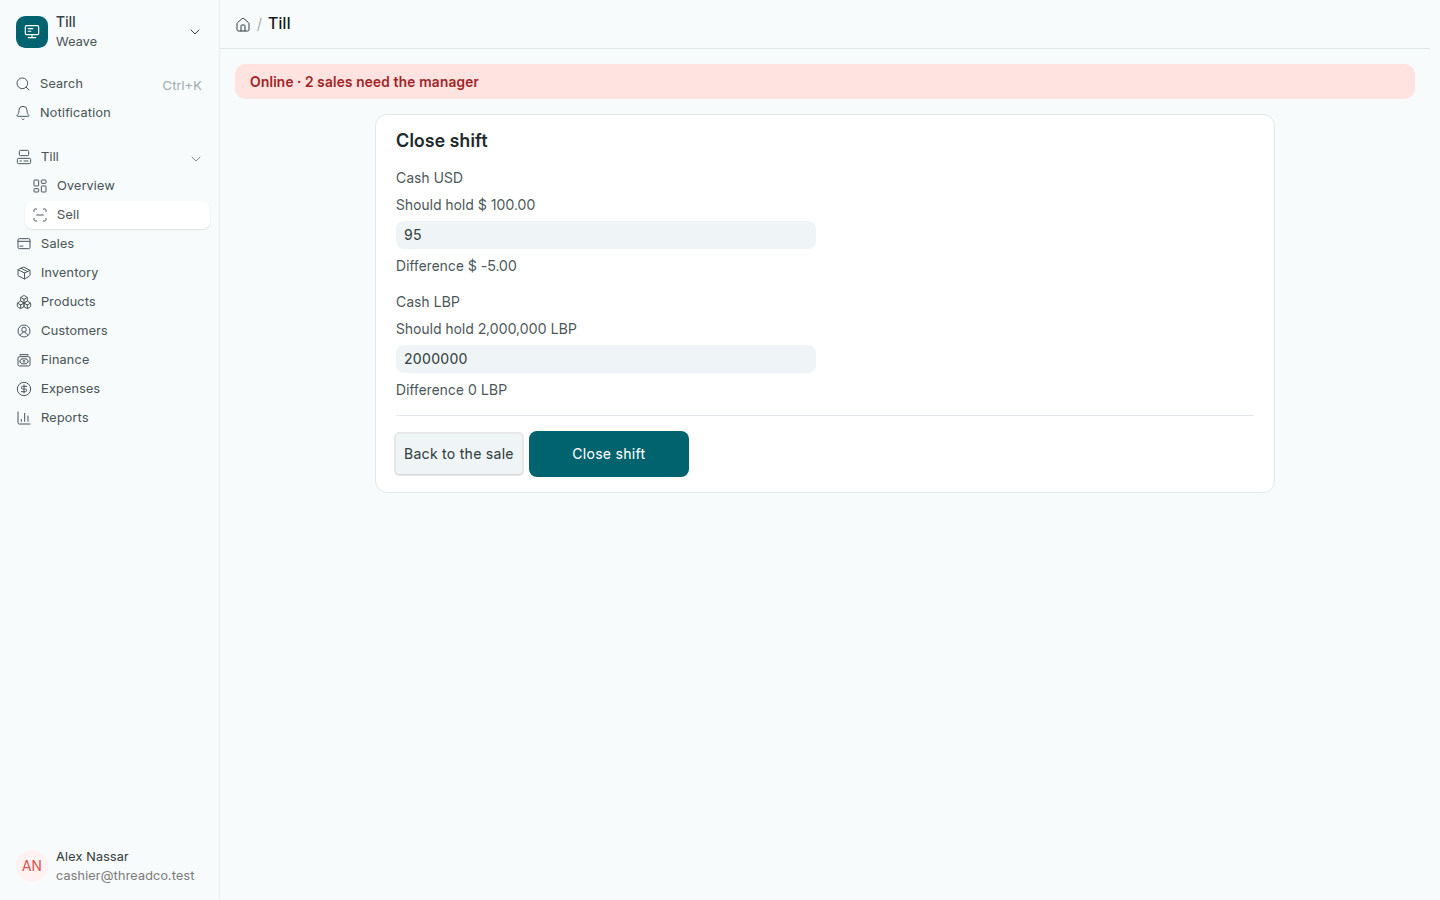Screen dimensions: 1440x900
Task: Click the AN user avatar
Action: tap(32, 866)
